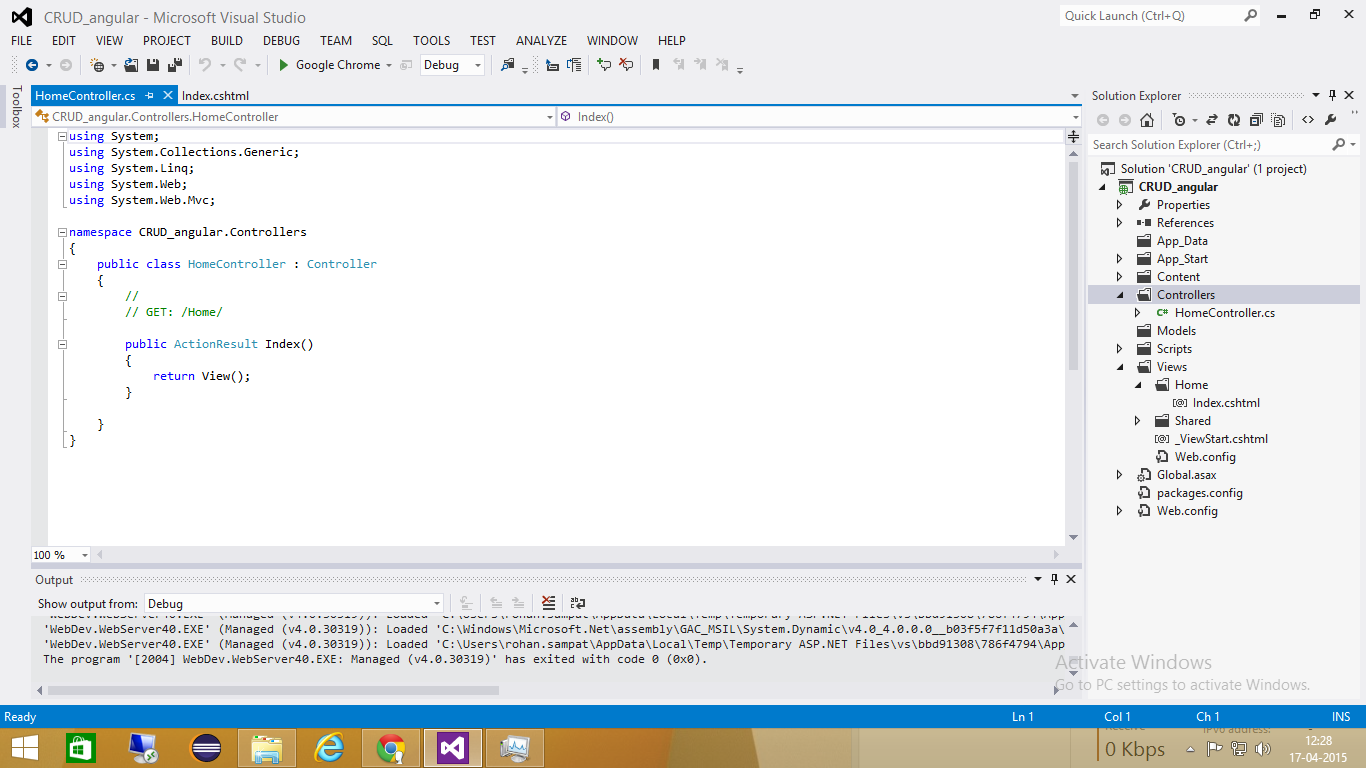Click the Pending Changes Filter clock icon
The image size is (1366, 768).
tap(1179, 120)
